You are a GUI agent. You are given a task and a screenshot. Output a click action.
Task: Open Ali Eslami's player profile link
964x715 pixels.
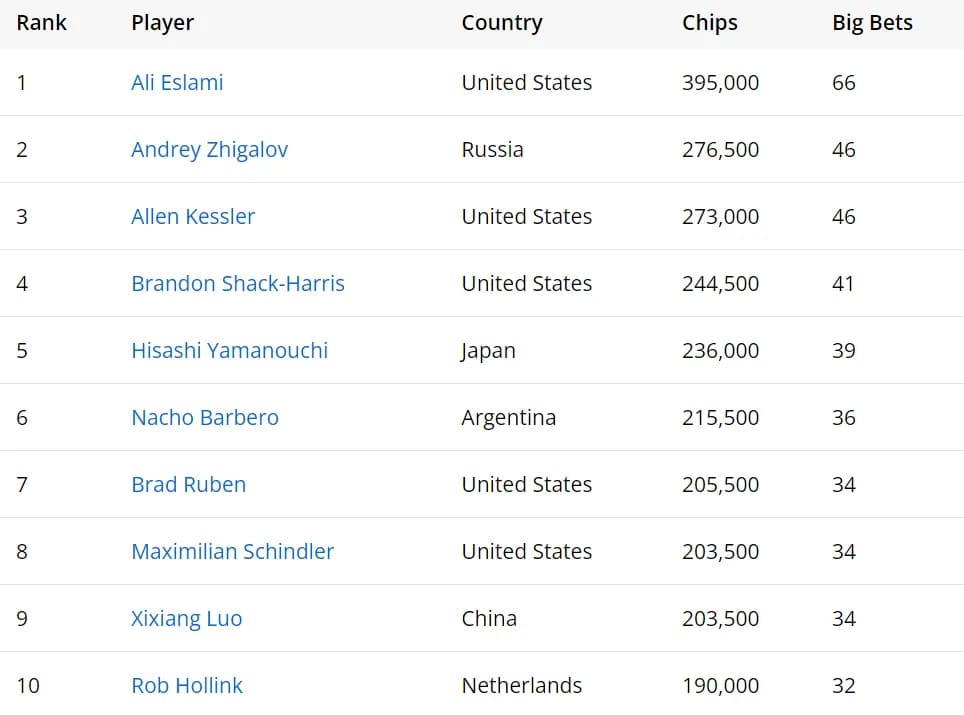pyautogui.click(x=177, y=82)
